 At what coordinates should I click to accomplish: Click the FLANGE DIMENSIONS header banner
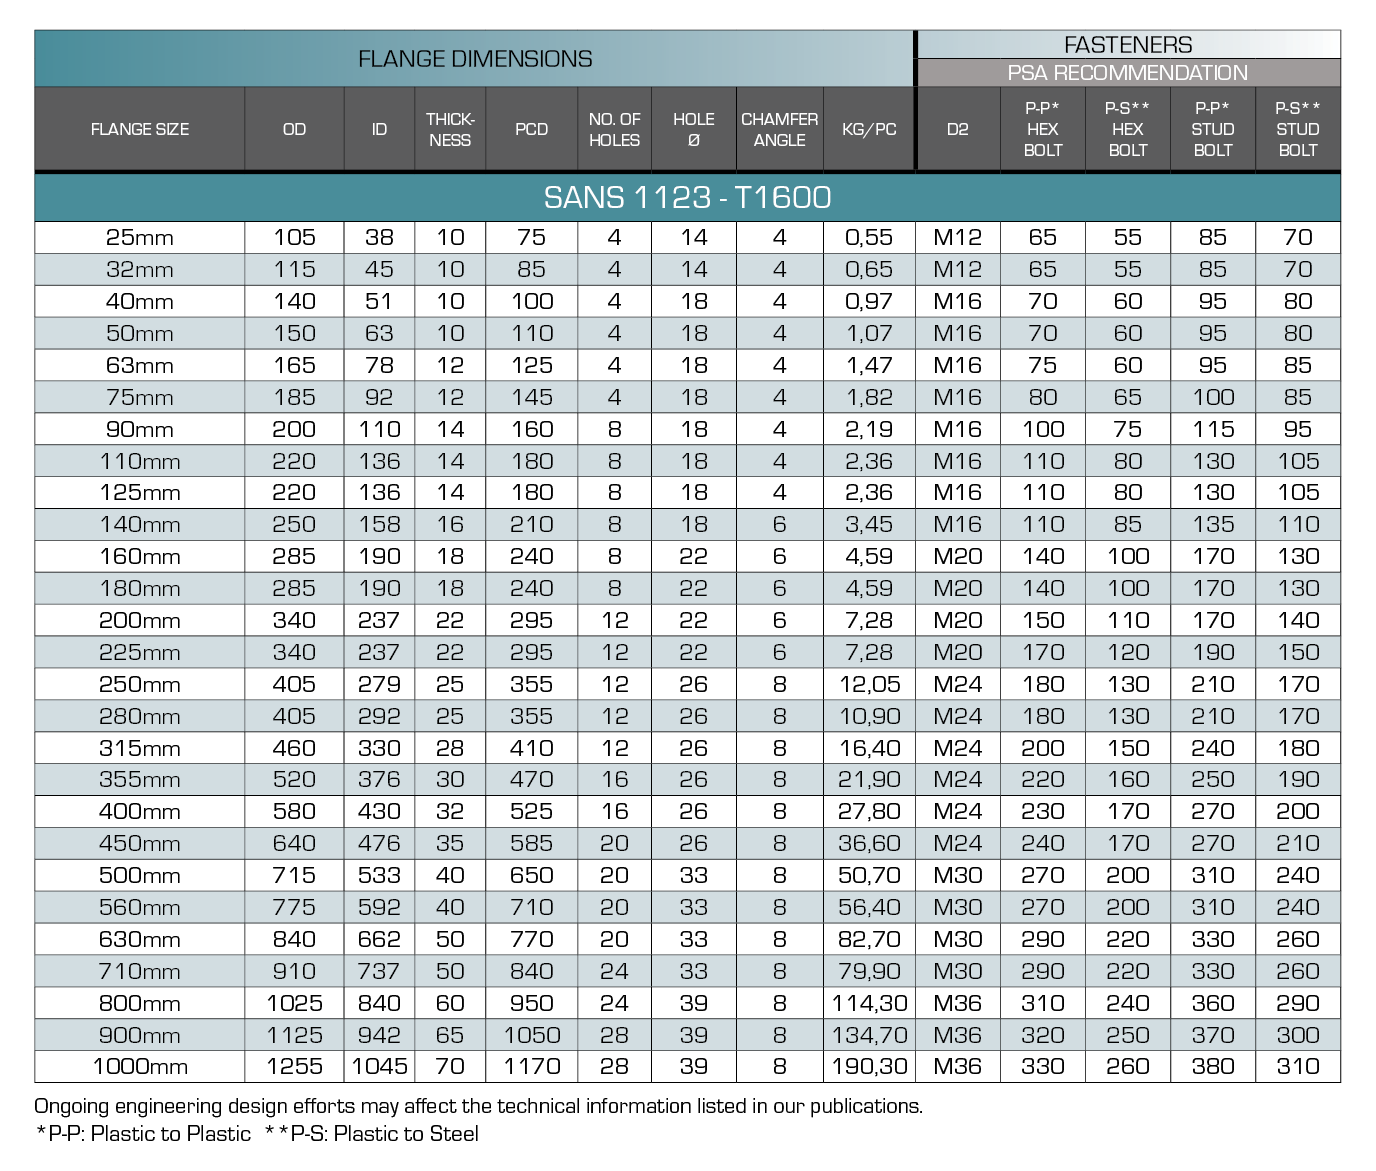point(475,59)
